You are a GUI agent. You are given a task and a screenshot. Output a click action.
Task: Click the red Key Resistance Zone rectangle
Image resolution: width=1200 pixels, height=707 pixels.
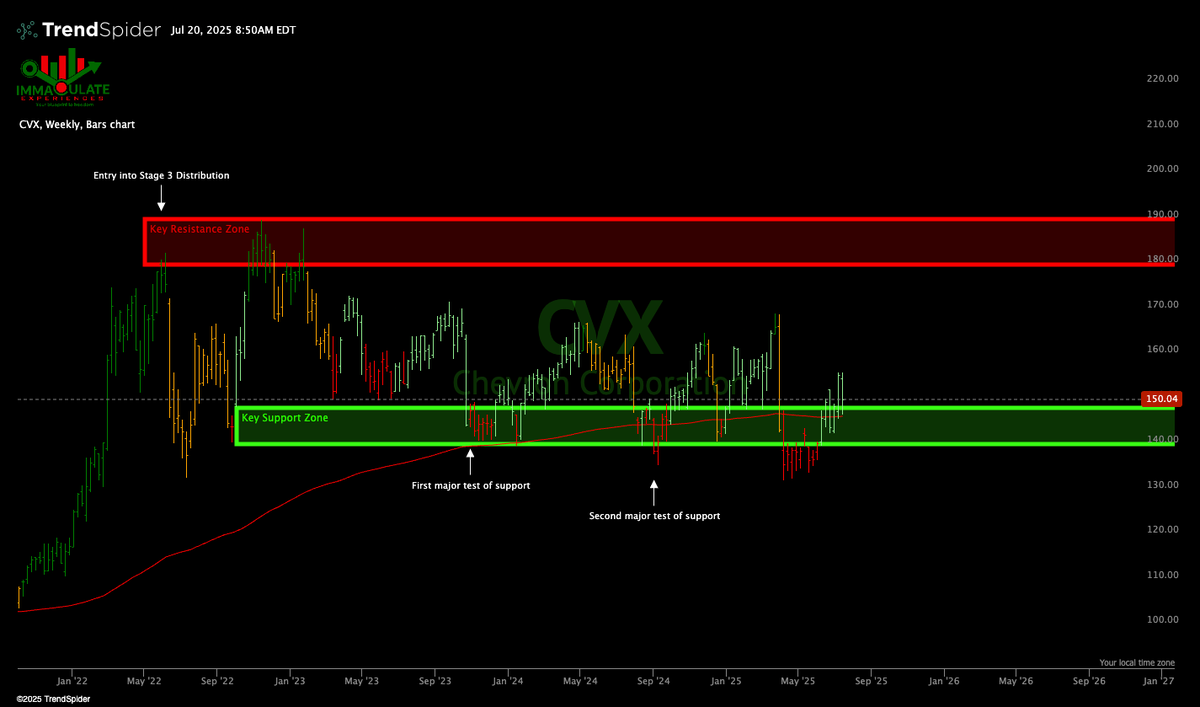click(x=660, y=241)
